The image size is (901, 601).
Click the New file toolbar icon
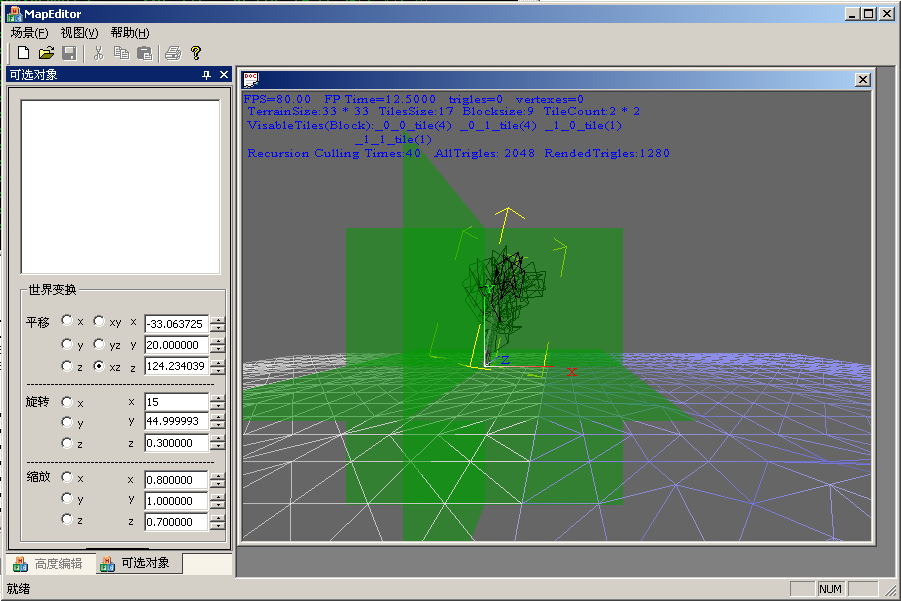point(23,53)
